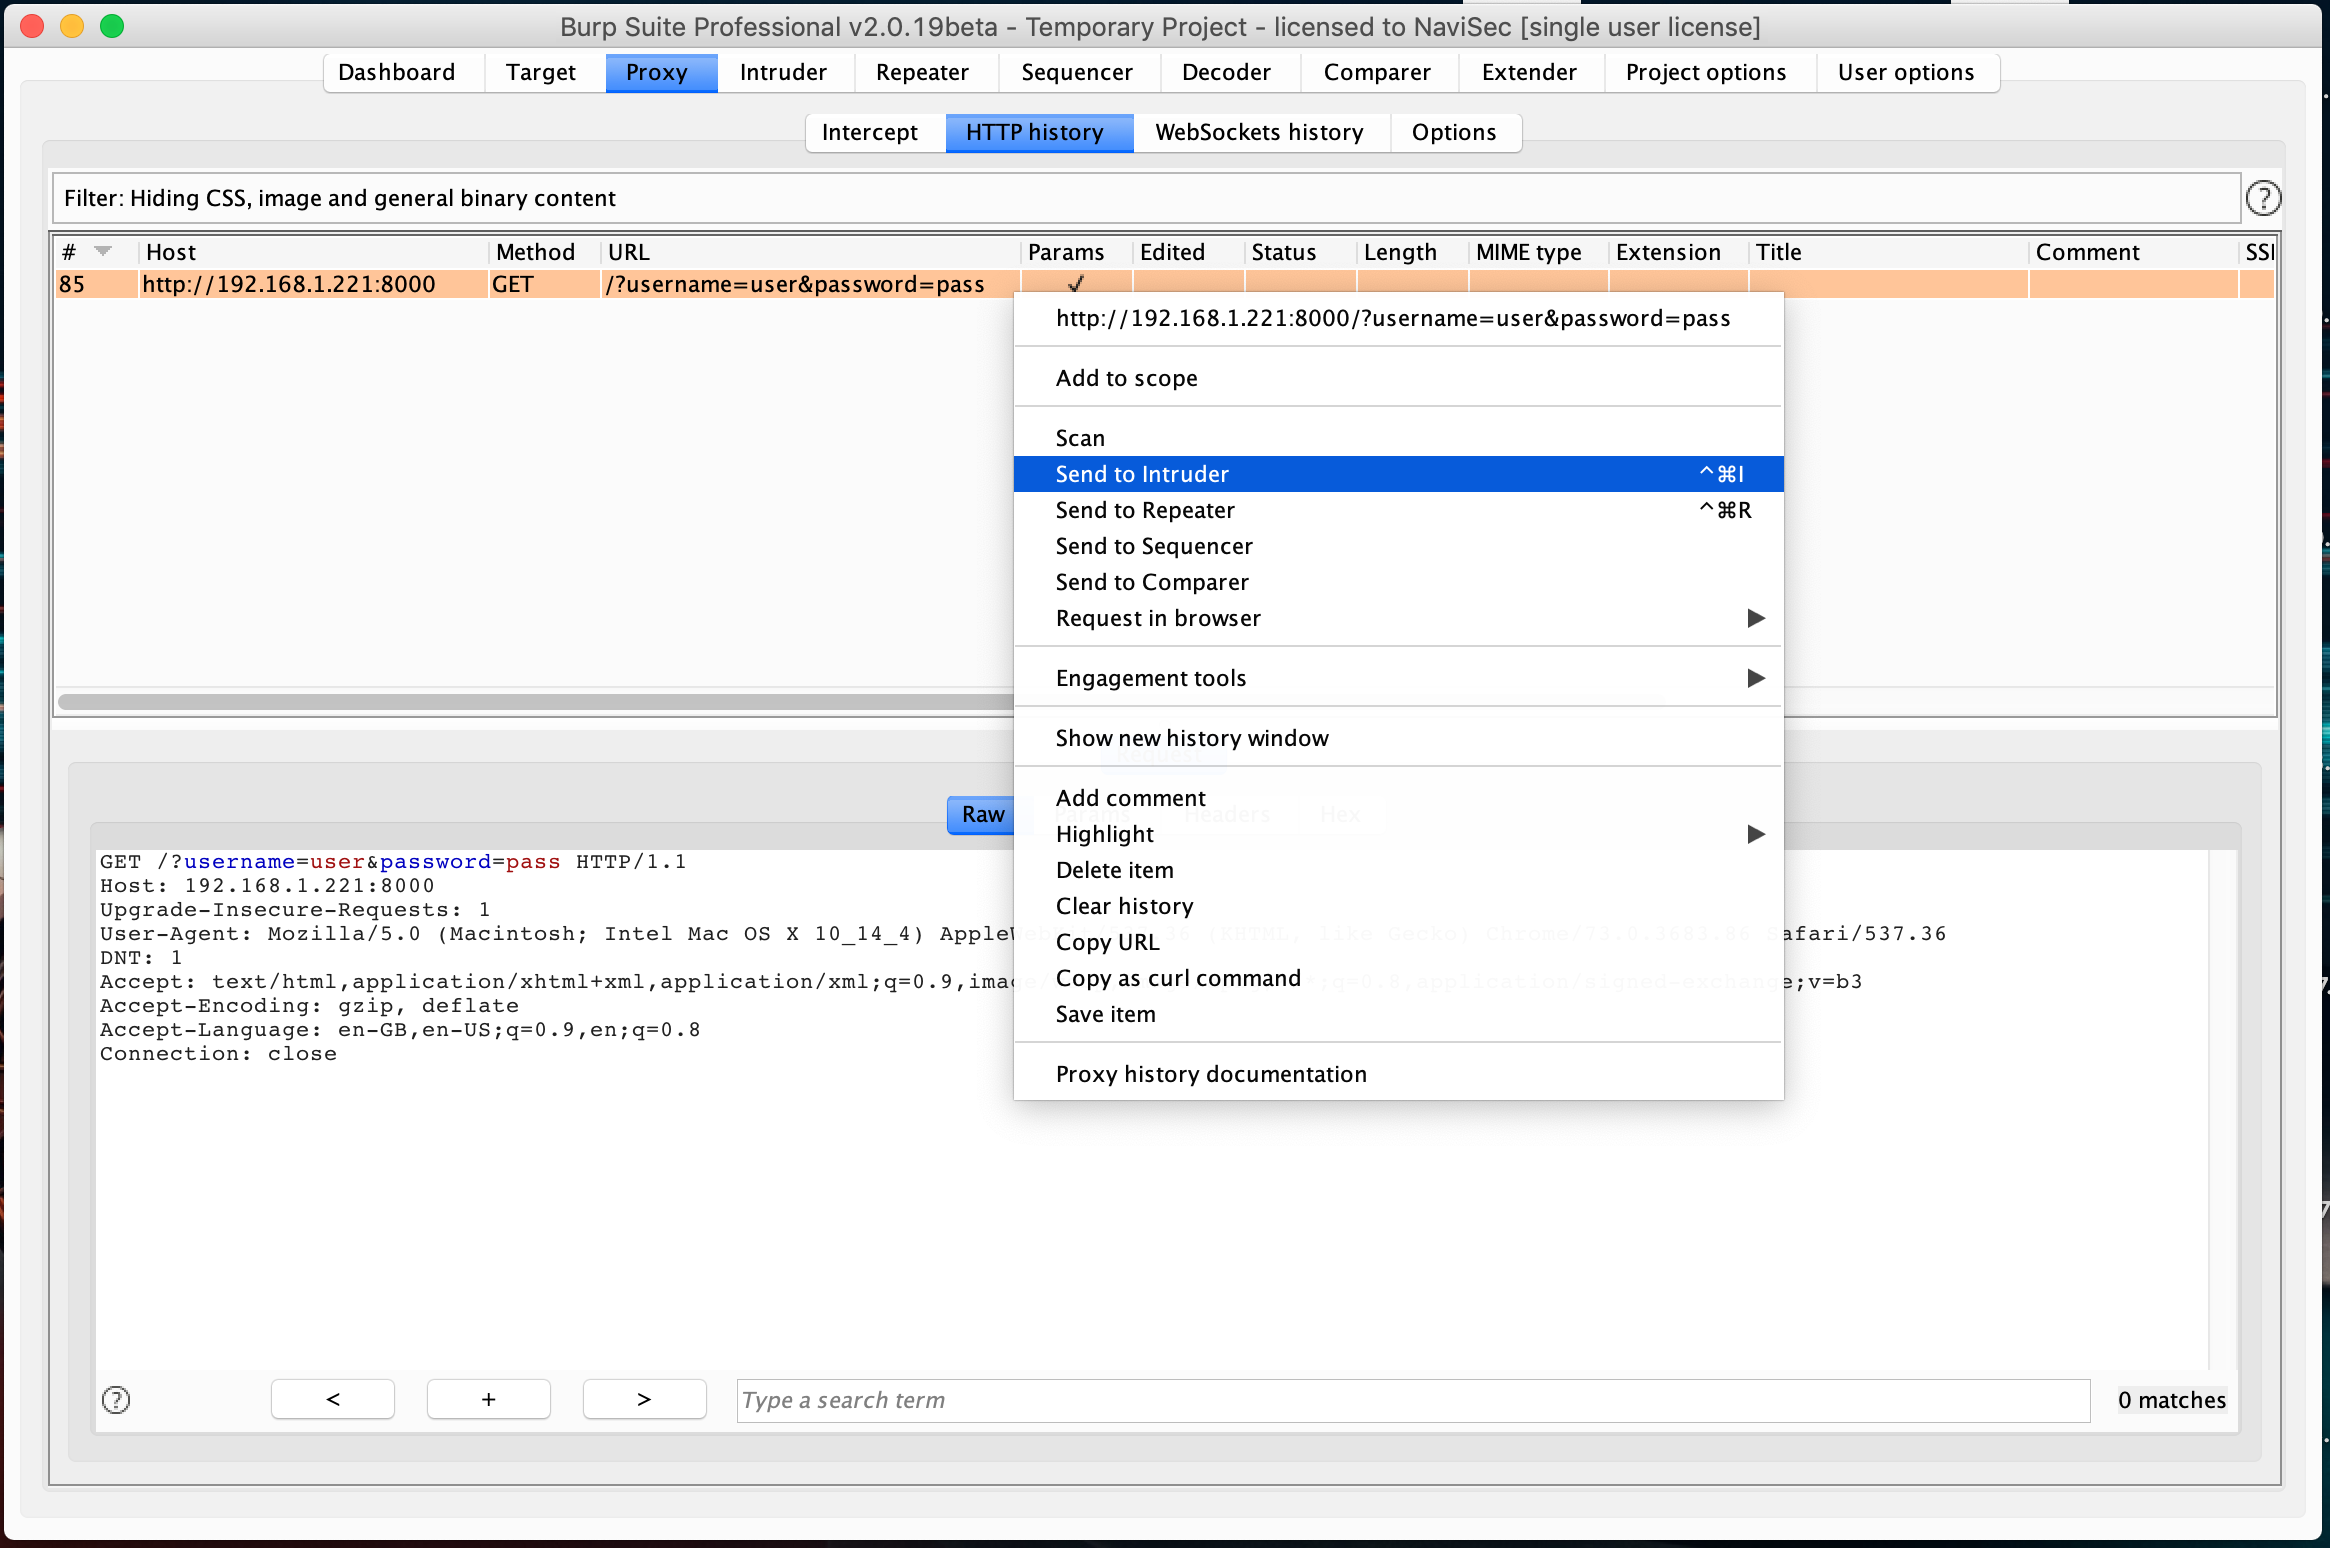The image size is (2330, 1548).
Task: Select Copy as curl command
Action: click(1398, 978)
